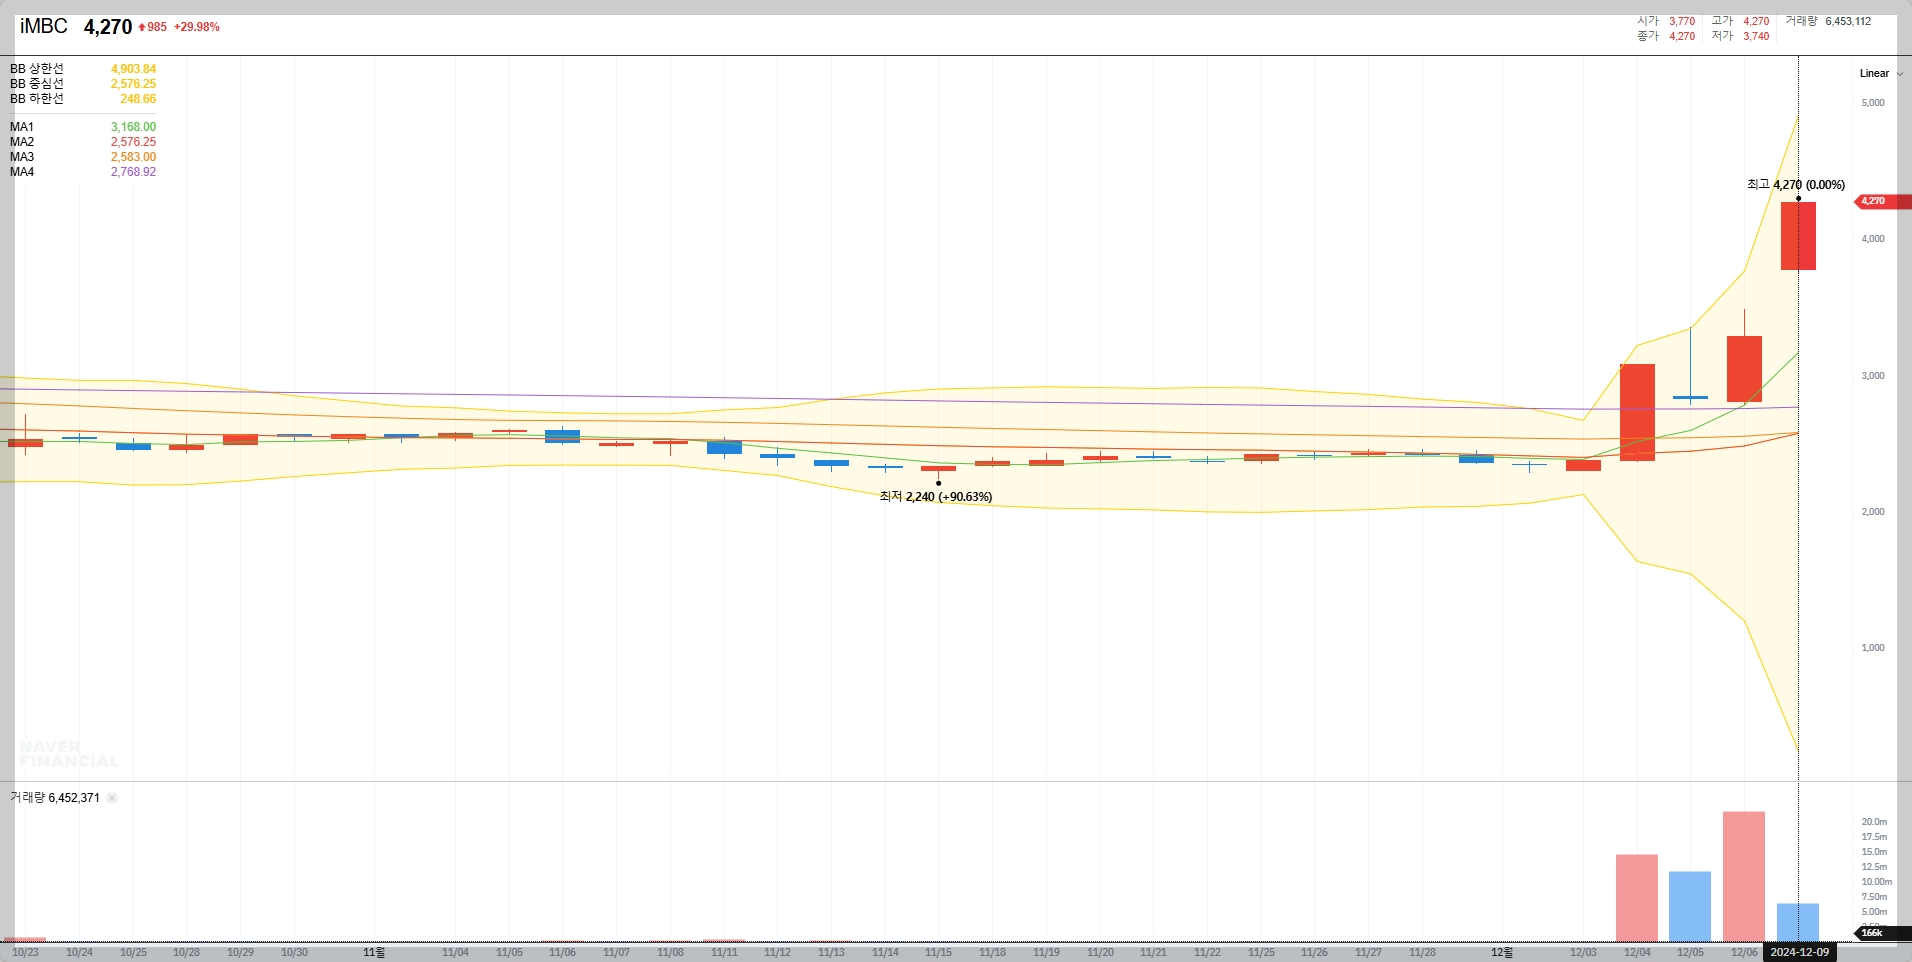Screen dimensions: 1912x962
Task: Select the BB 하한선 legend entry
Action: (x=37, y=99)
